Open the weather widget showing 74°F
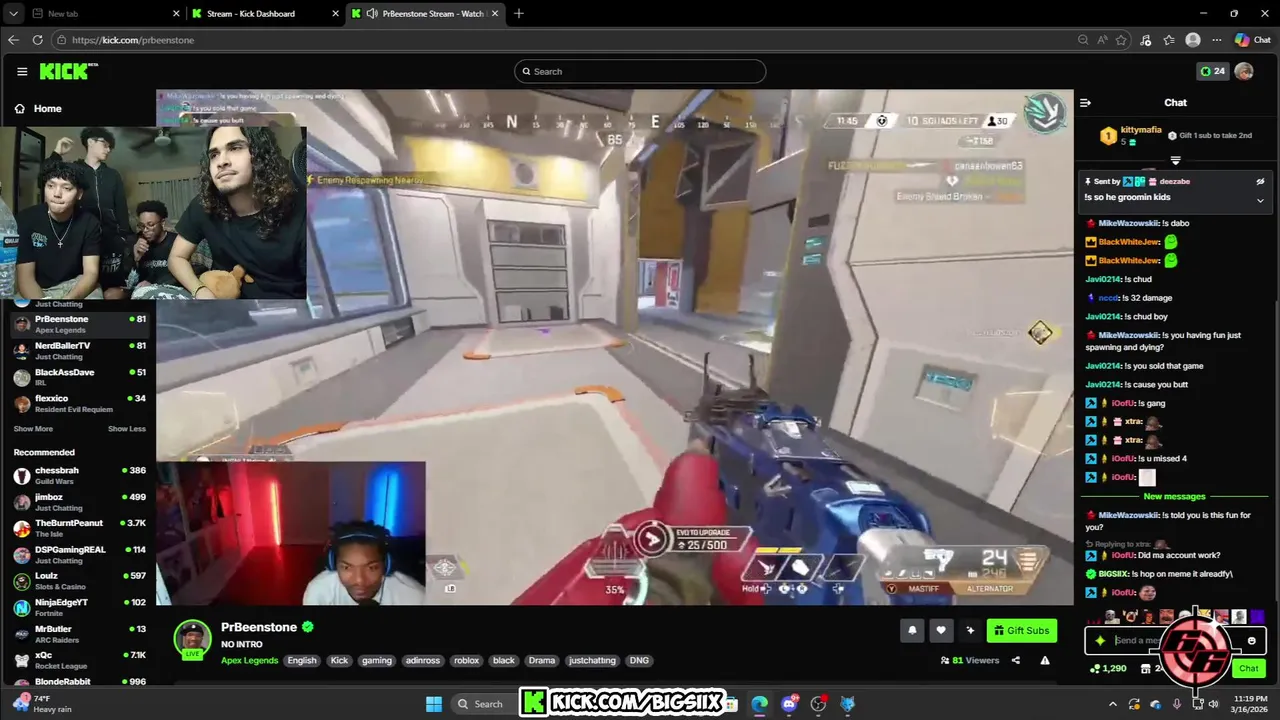The width and height of the screenshot is (1280, 720). pyautogui.click(x=45, y=704)
